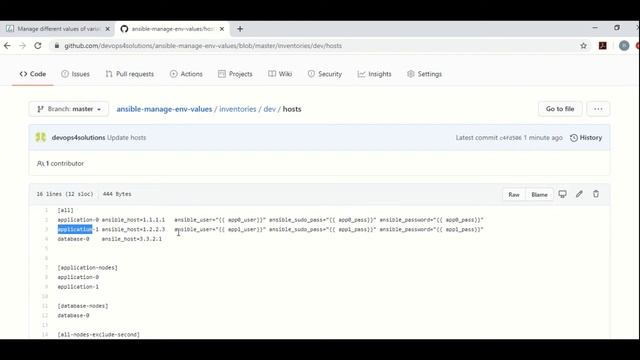Click the address bar URL
This screenshot has width=640, height=360.
[203, 46]
